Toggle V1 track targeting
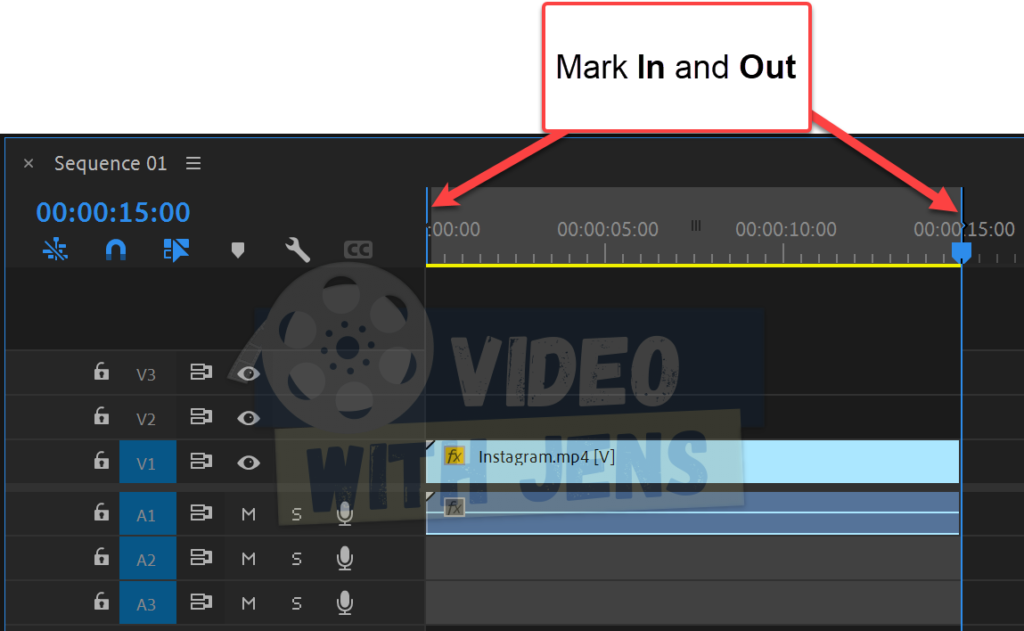 pyautogui.click(x=148, y=462)
